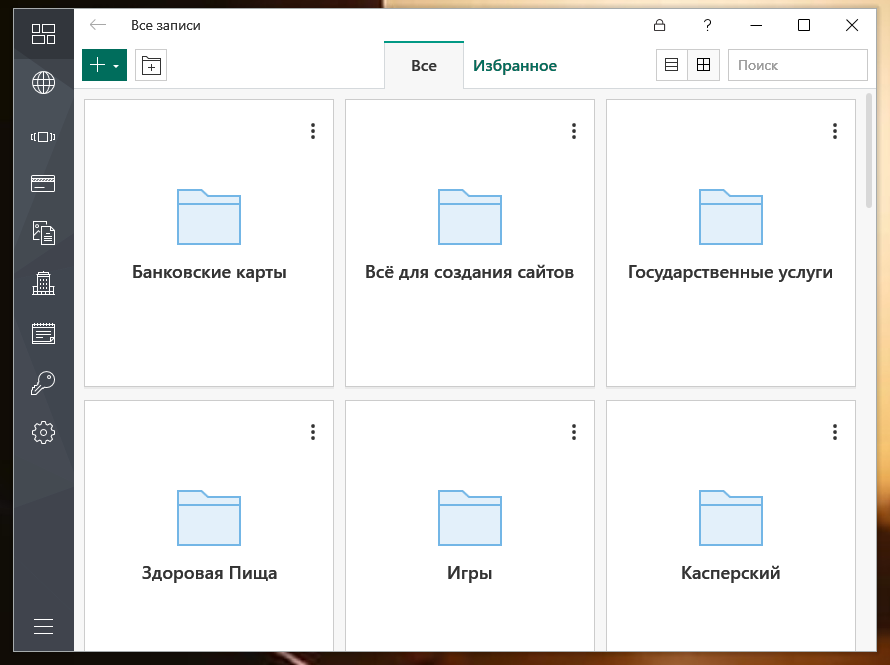This screenshot has height=665, width=890.
Task: Open the Notes section in sidebar
Action: [43, 333]
